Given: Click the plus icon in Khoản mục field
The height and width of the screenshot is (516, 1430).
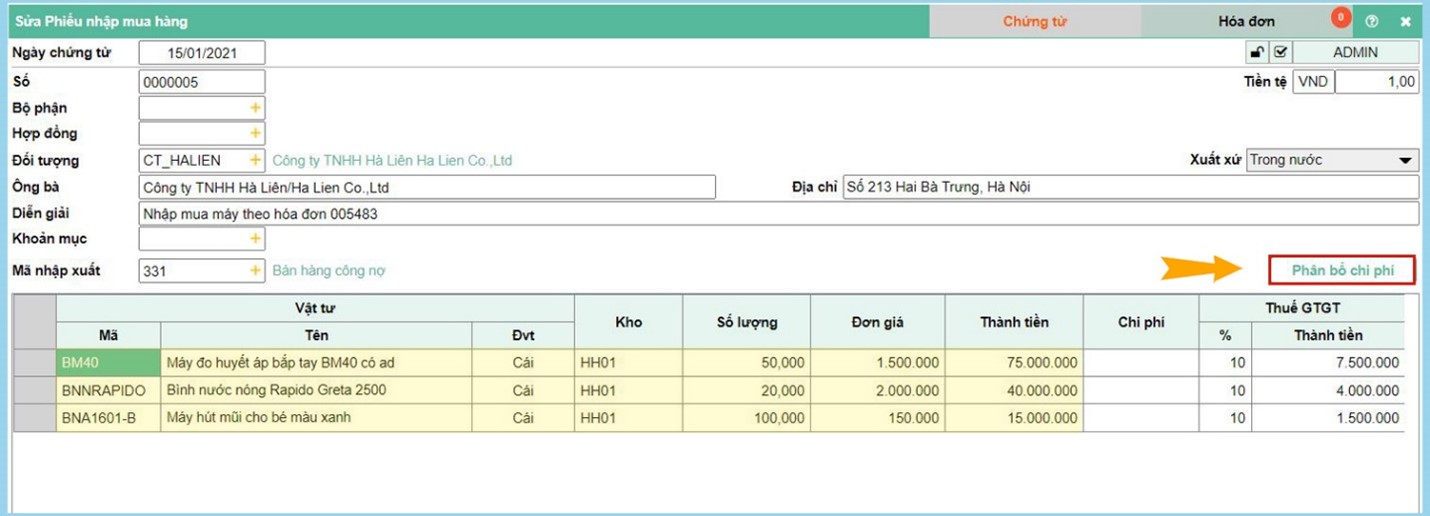Looking at the screenshot, I should pyautogui.click(x=255, y=238).
